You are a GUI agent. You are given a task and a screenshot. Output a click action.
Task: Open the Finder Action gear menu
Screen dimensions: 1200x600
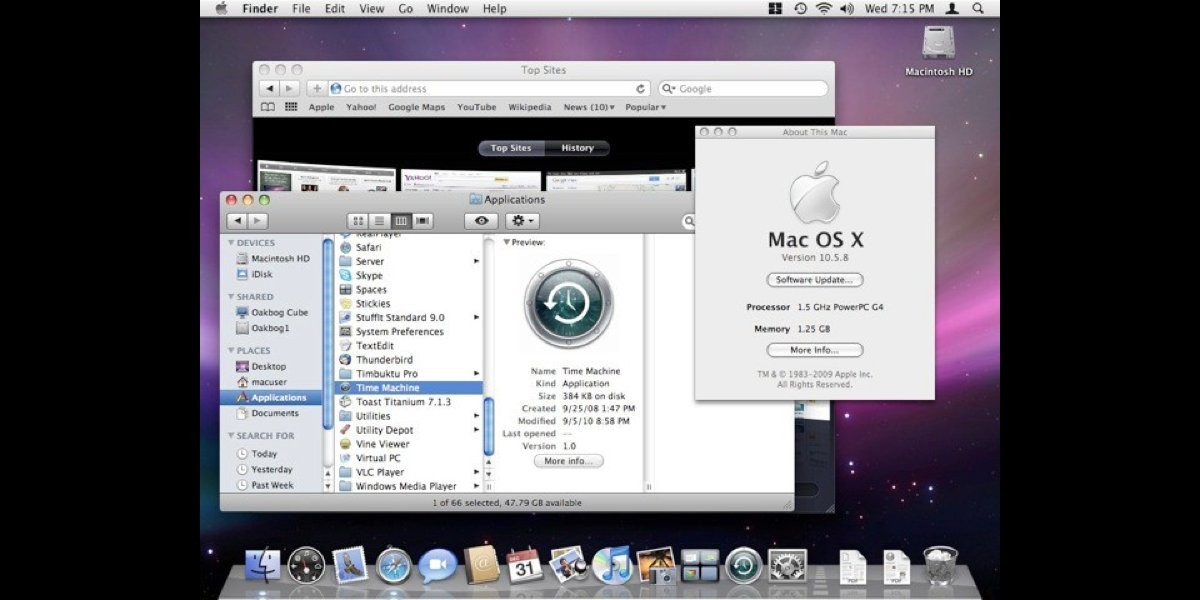(522, 221)
